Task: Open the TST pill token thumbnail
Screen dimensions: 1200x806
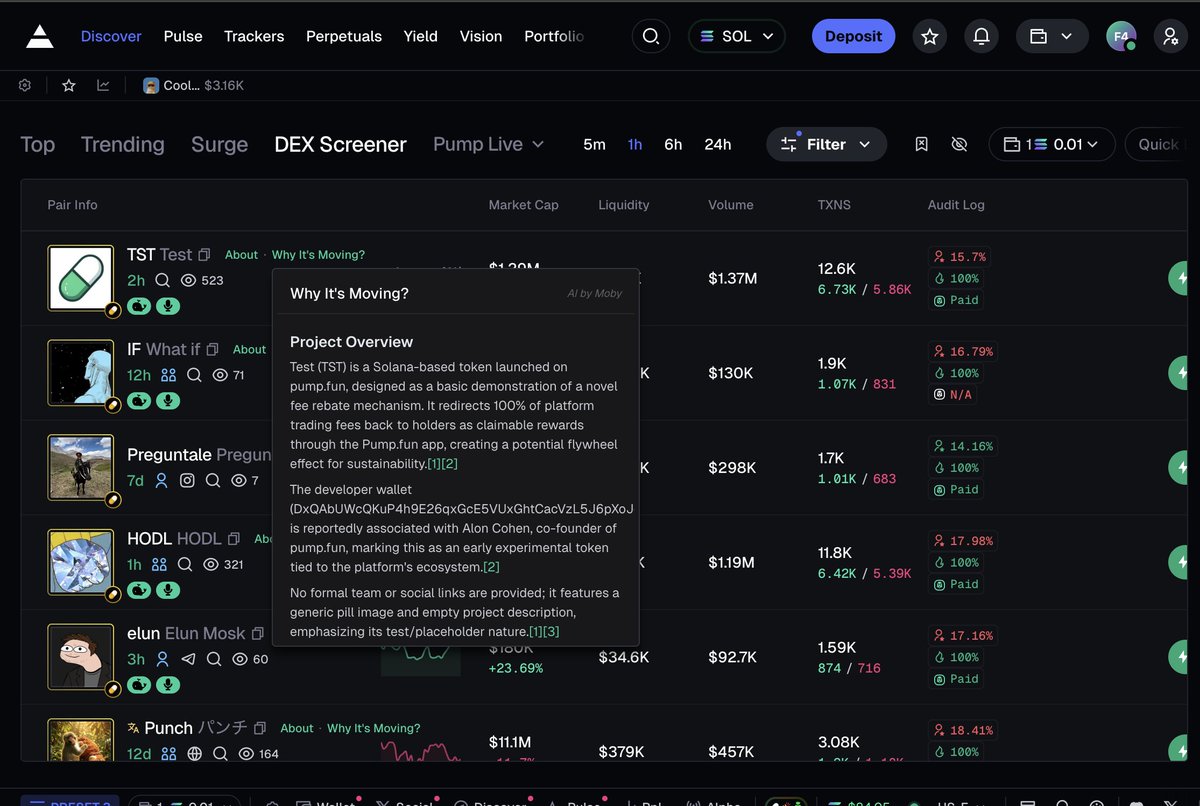Action: tap(81, 278)
